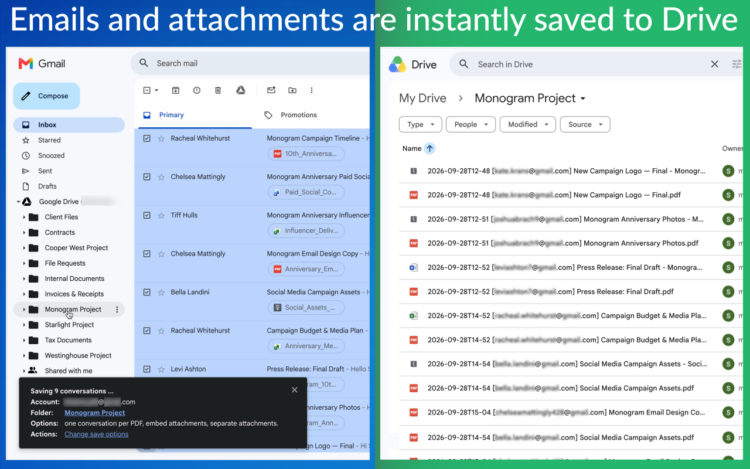The image size is (750, 469).
Task: Click the Gmail search mail field
Action: pyautogui.click(x=251, y=63)
